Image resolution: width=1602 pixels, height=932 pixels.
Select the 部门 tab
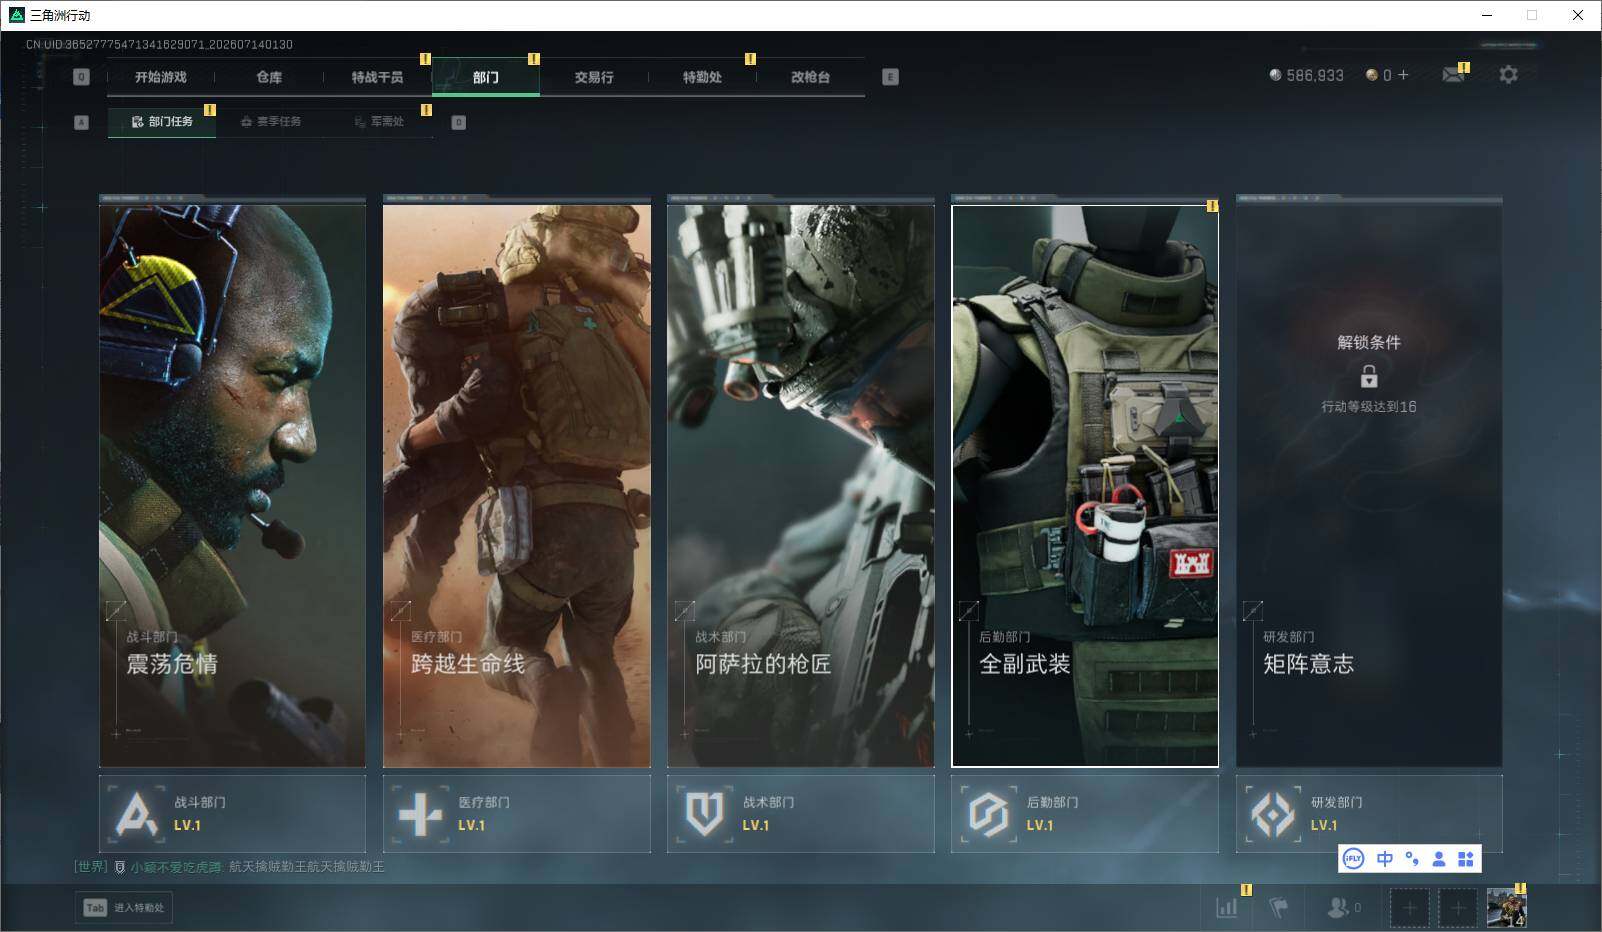[x=486, y=77]
